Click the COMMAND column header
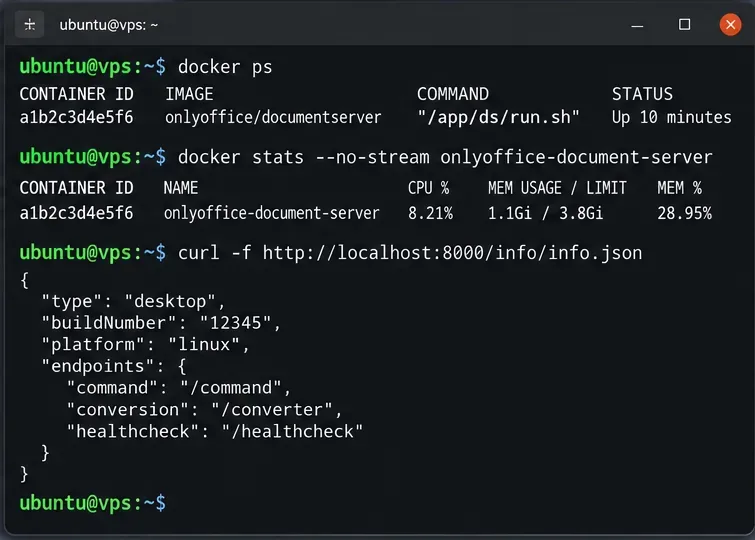The width and height of the screenshot is (755, 540). tap(453, 94)
